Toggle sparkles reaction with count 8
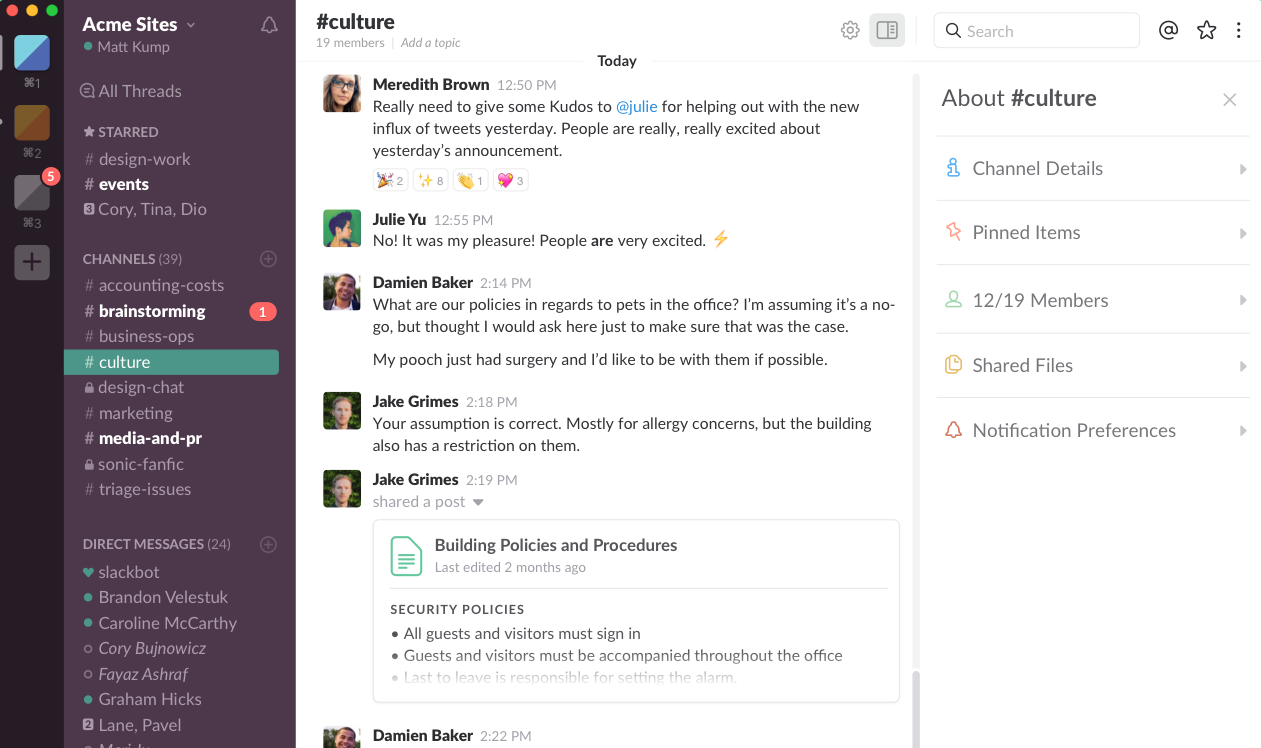This screenshot has width=1261, height=748. 431,181
